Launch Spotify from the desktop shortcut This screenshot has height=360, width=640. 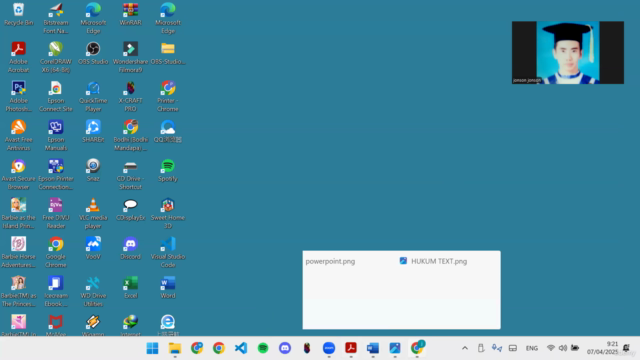pyautogui.click(x=168, y=170)
